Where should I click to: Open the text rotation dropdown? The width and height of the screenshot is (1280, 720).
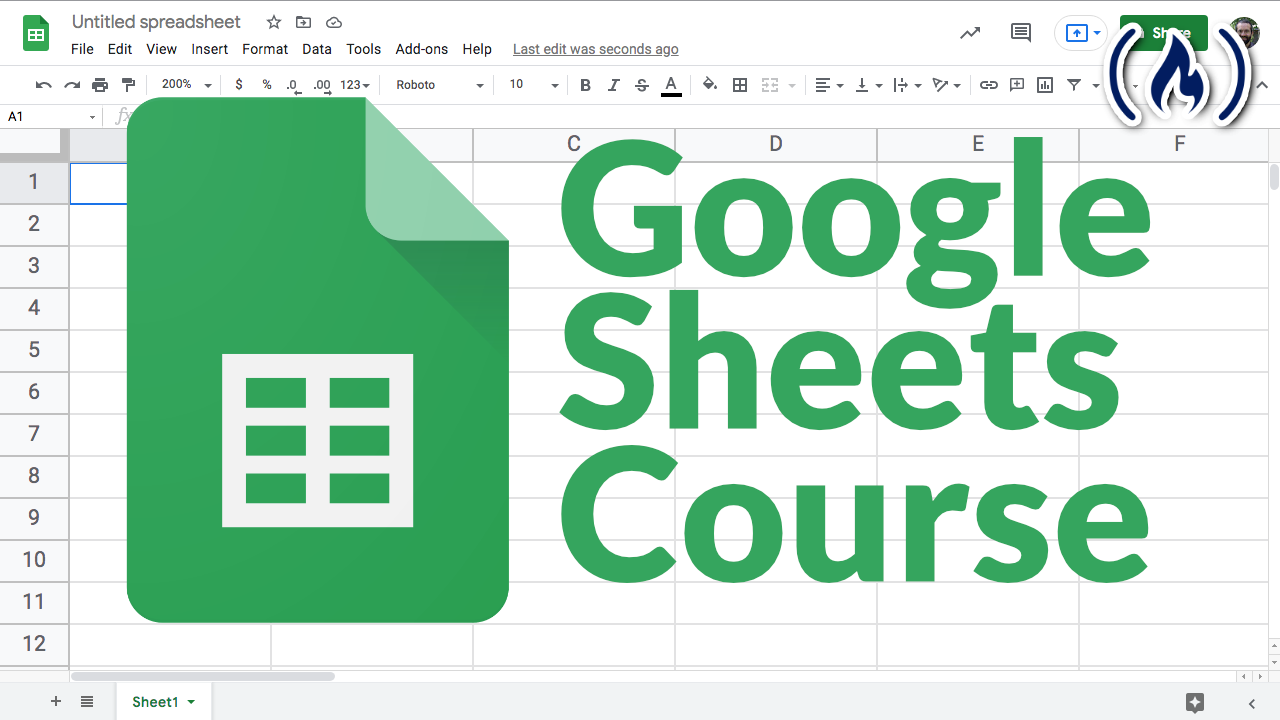(x=946, y=85)
